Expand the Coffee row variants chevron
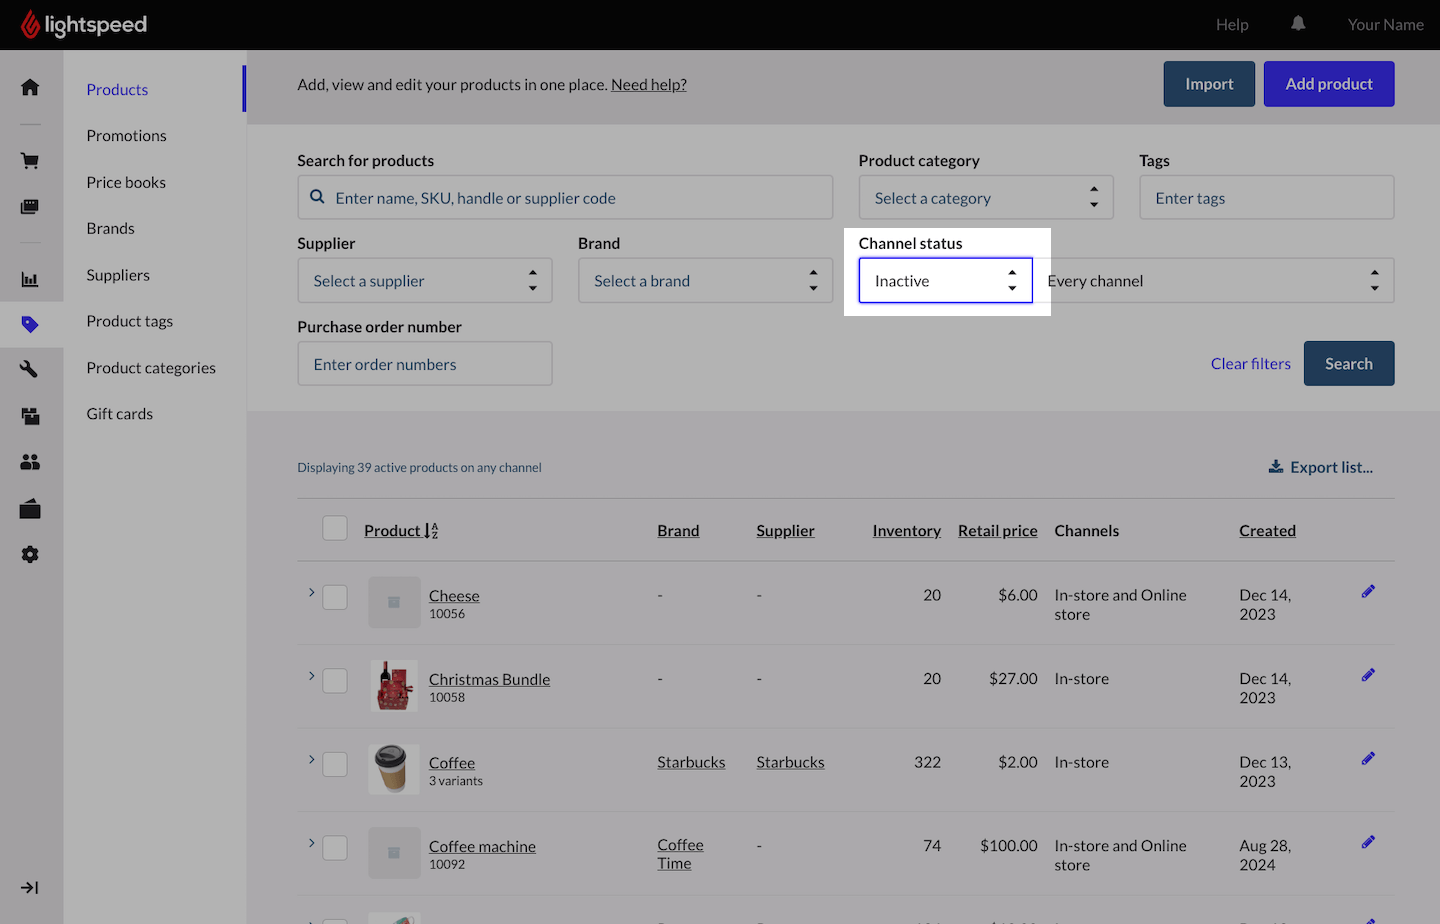 coord(311,760)
